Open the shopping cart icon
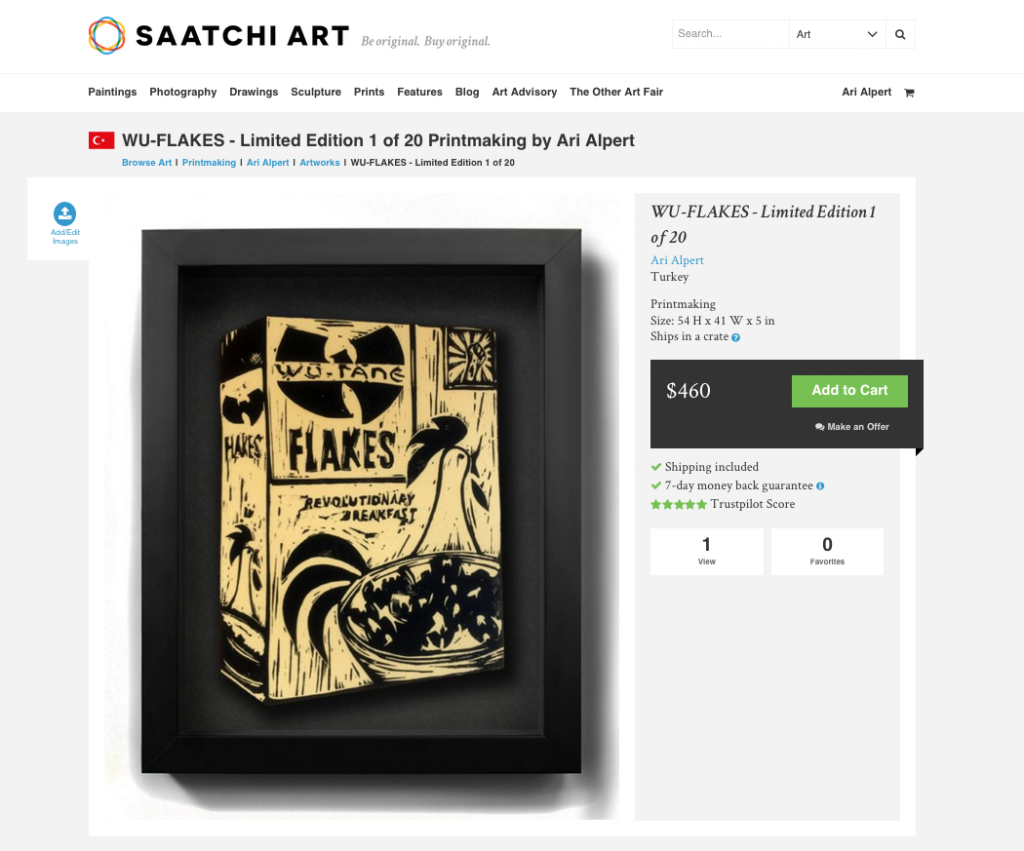The width and height of the screenshot is (1024, 851). click(x=908, y=93)
